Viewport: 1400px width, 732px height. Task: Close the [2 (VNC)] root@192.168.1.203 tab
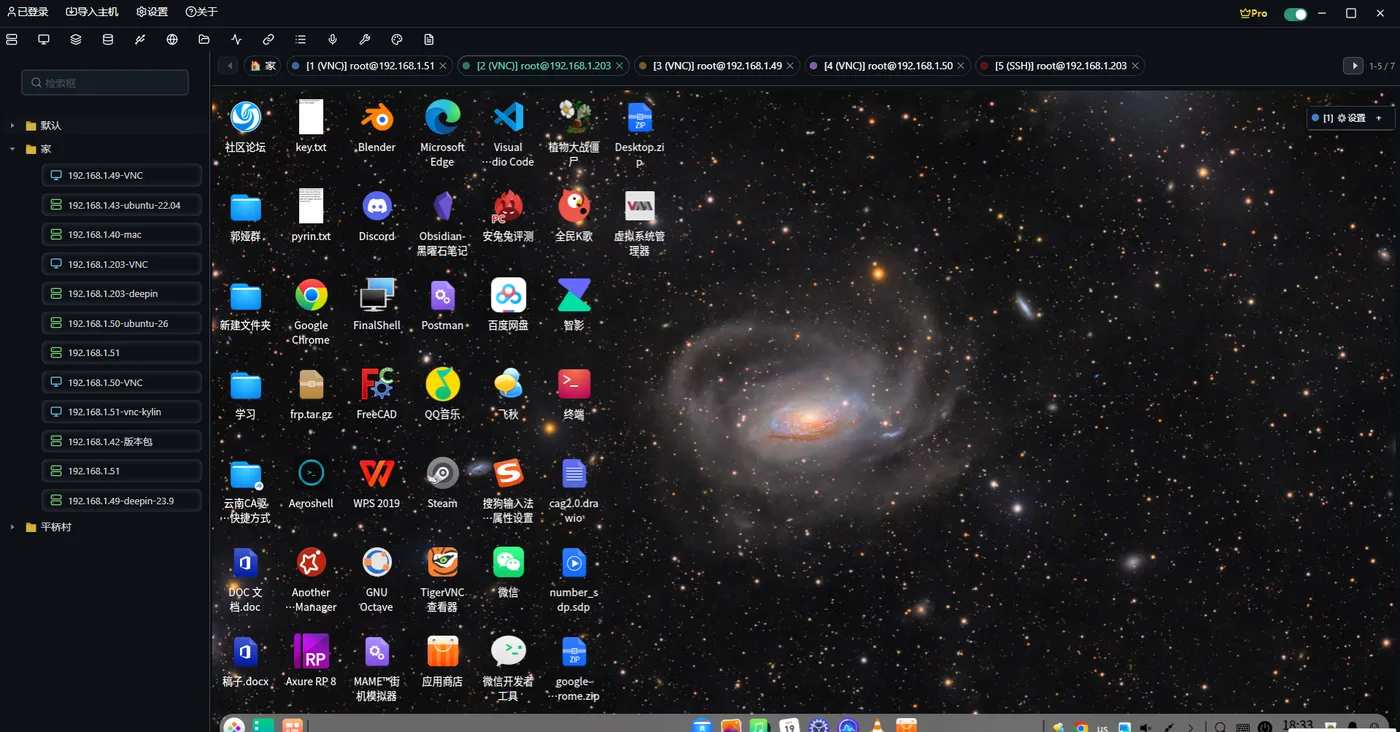[620, 66]
